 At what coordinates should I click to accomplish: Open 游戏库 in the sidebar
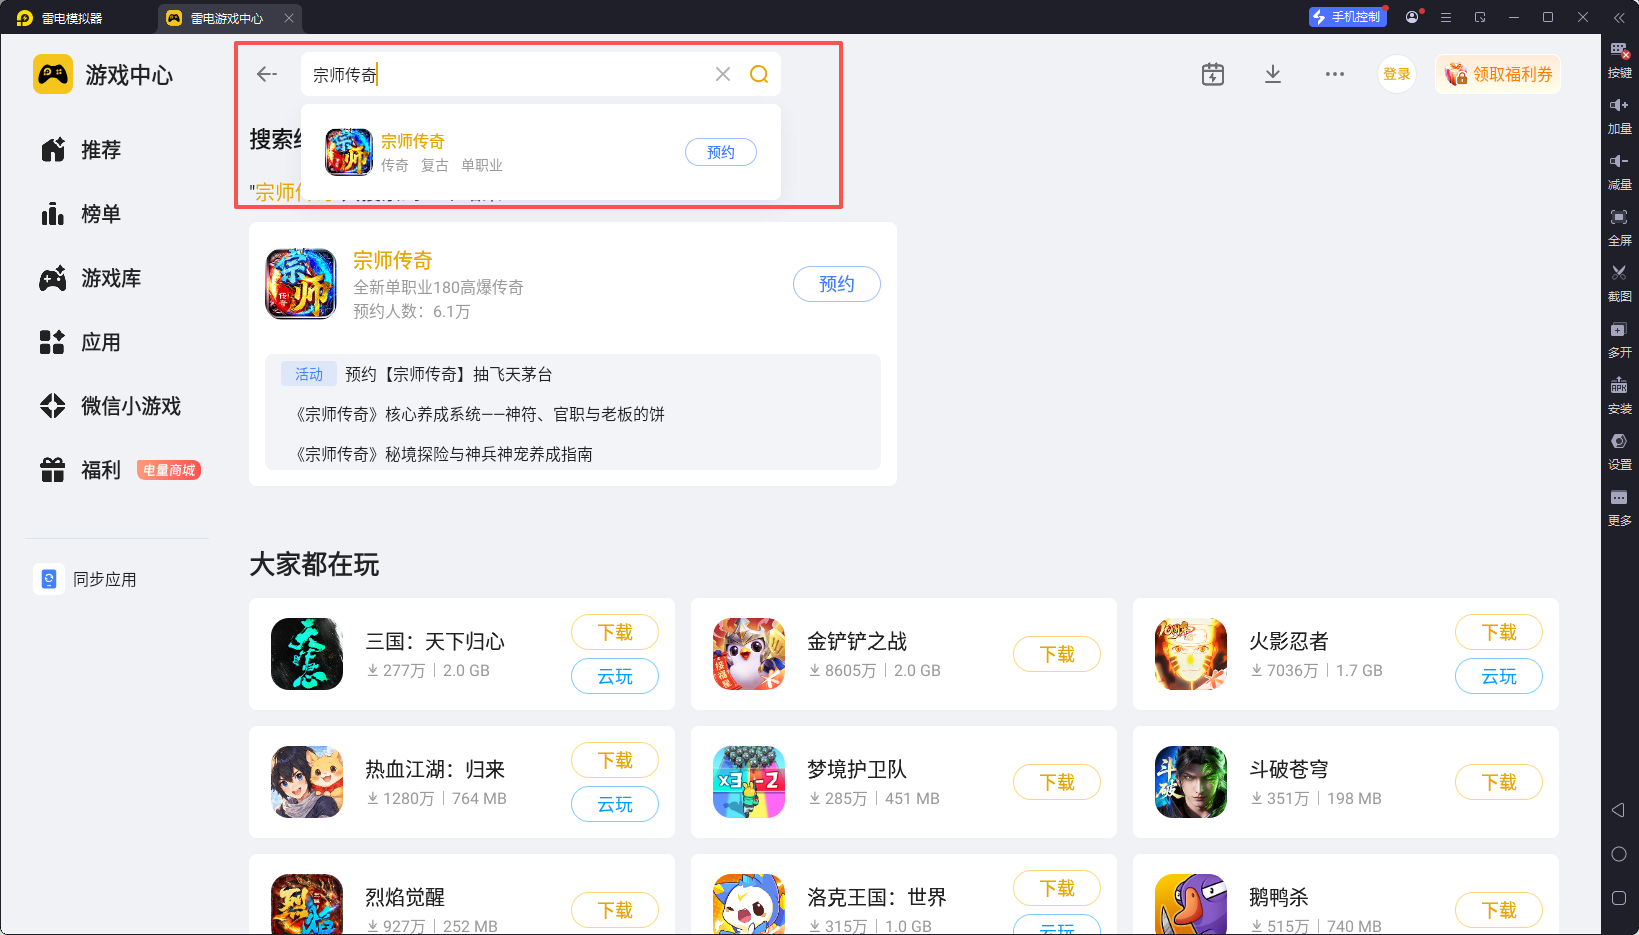(90, 278)
